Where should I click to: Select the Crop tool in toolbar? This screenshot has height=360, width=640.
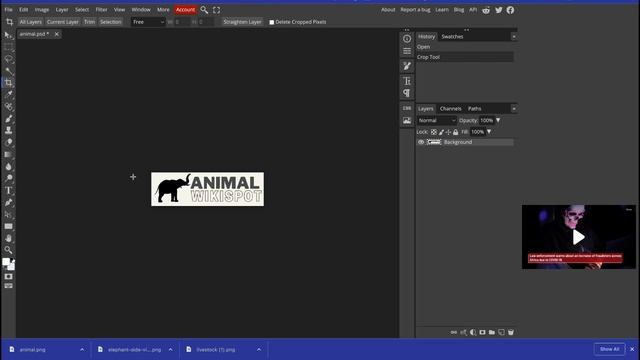coord(8,83)
